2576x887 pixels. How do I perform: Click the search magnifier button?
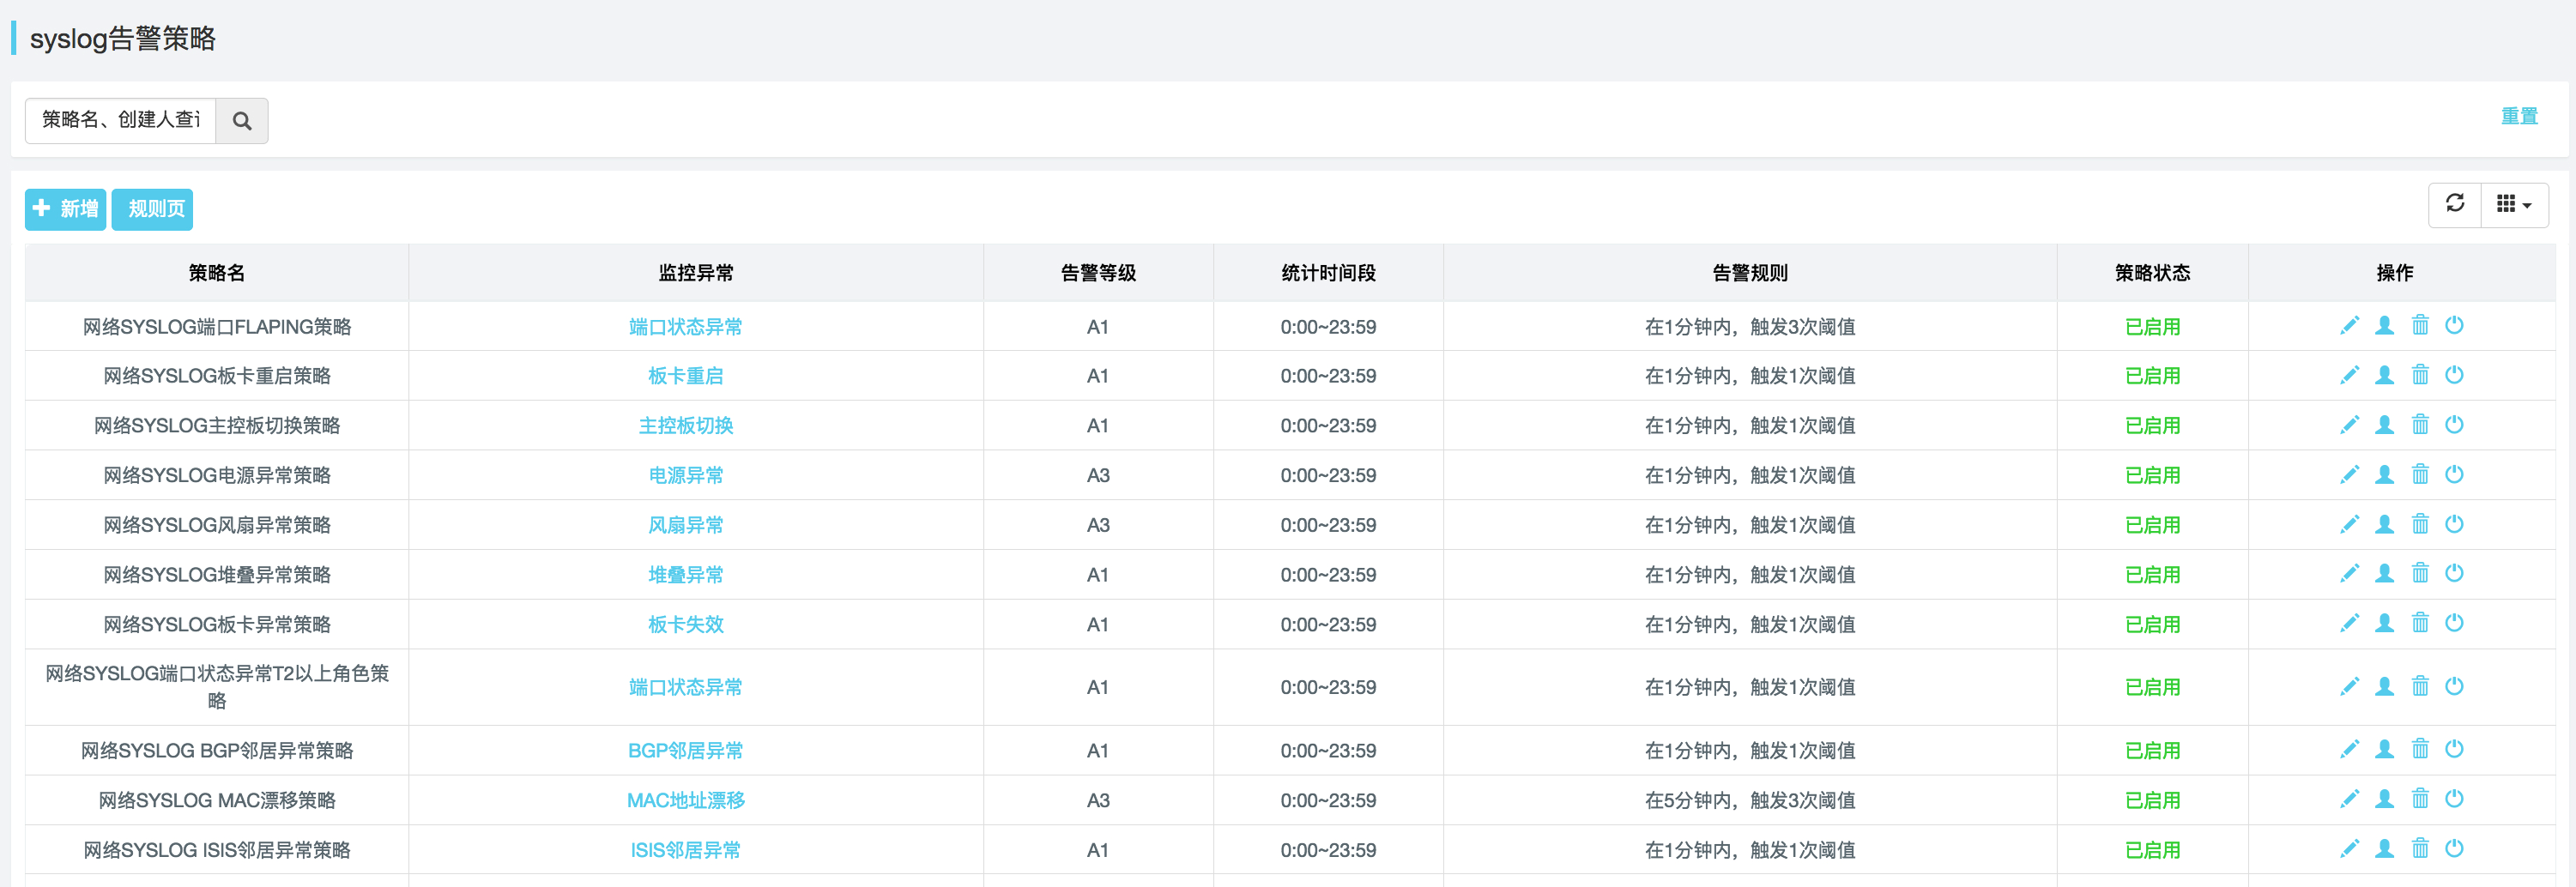point(241,121)
